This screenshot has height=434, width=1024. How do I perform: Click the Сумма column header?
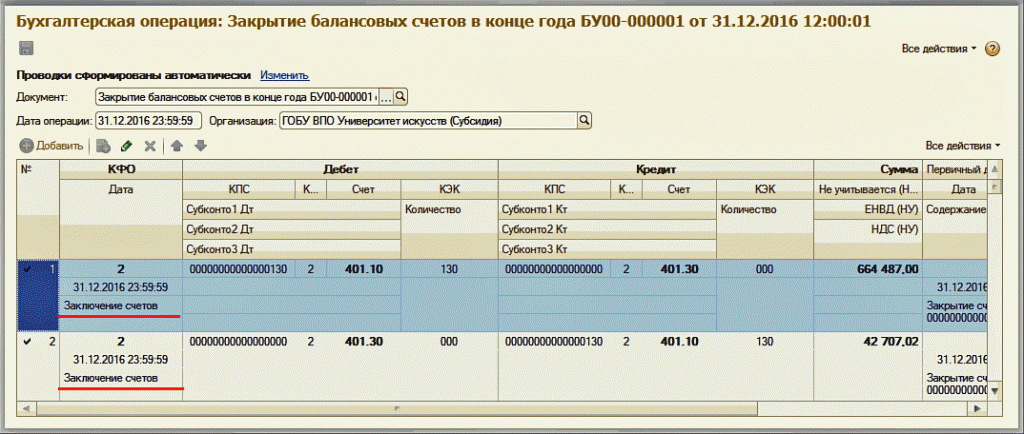[868, 170]
